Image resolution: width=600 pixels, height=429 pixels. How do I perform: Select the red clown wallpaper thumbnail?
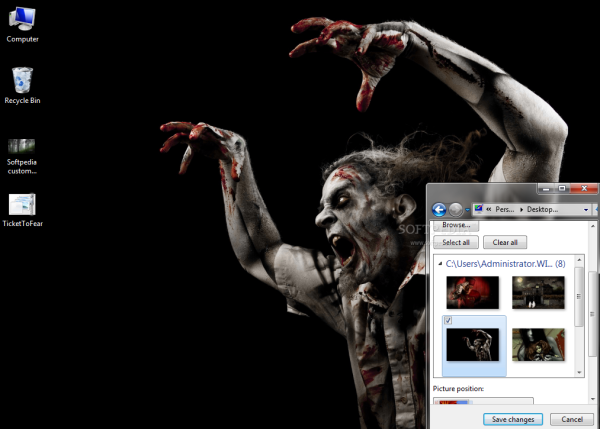point(471,292)
